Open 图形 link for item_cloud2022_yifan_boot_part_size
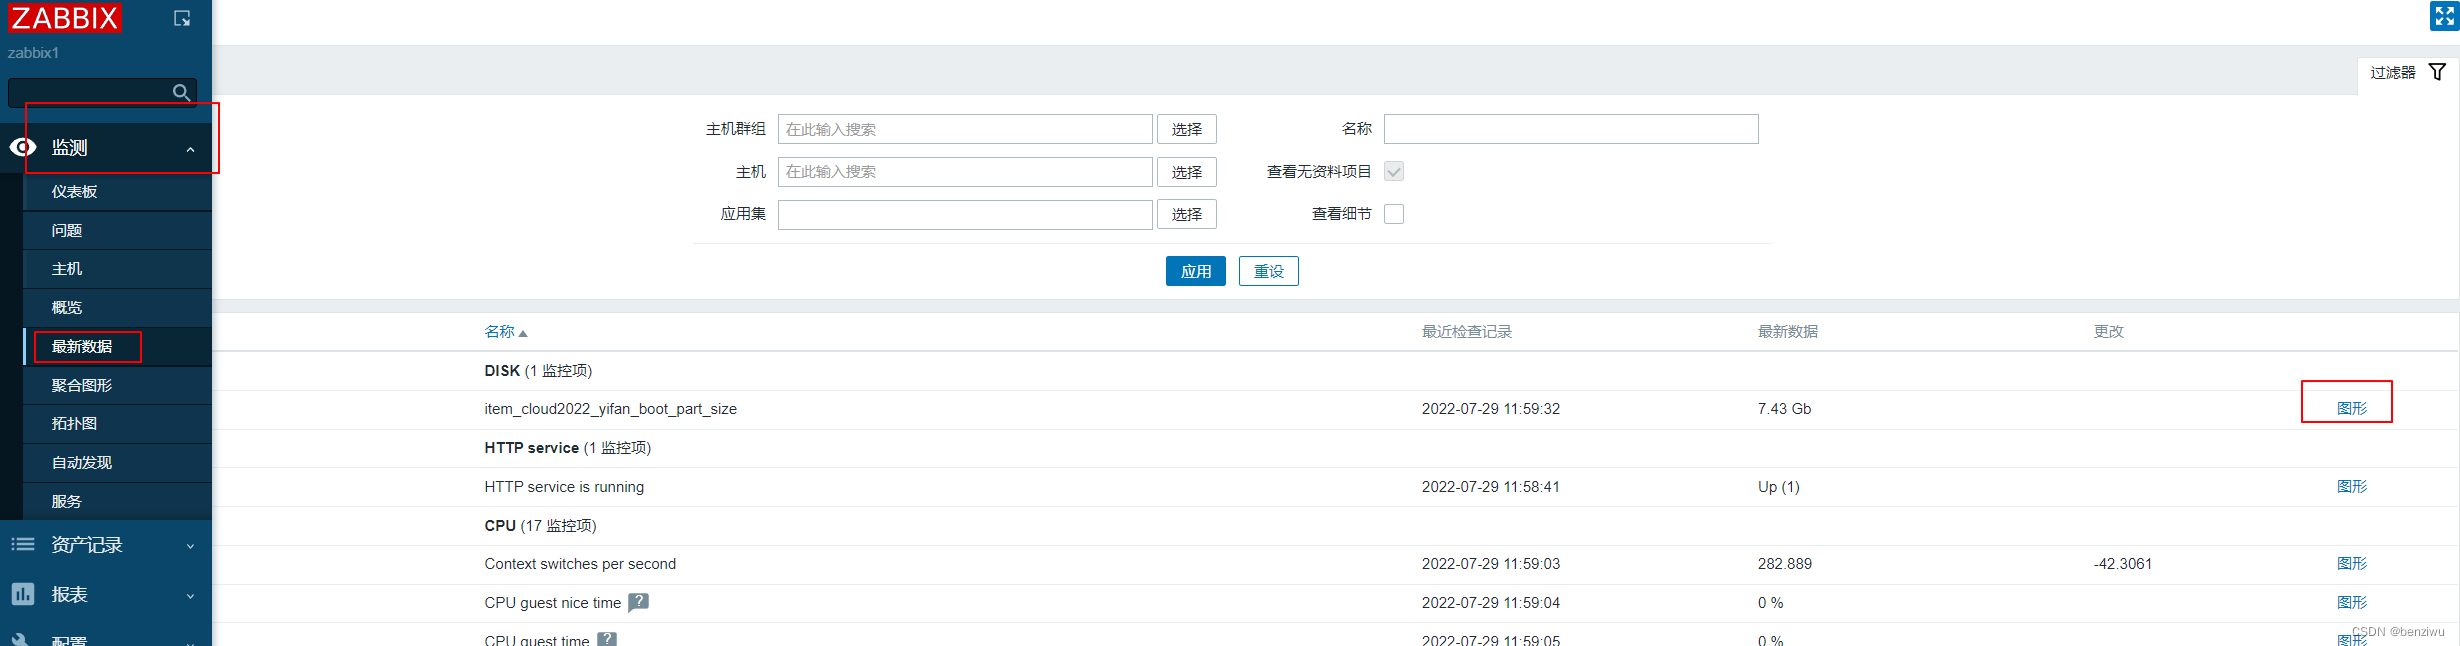The width and height of the screenshot is (2460, 646). pyautogui.click(x=2352, y=408)
